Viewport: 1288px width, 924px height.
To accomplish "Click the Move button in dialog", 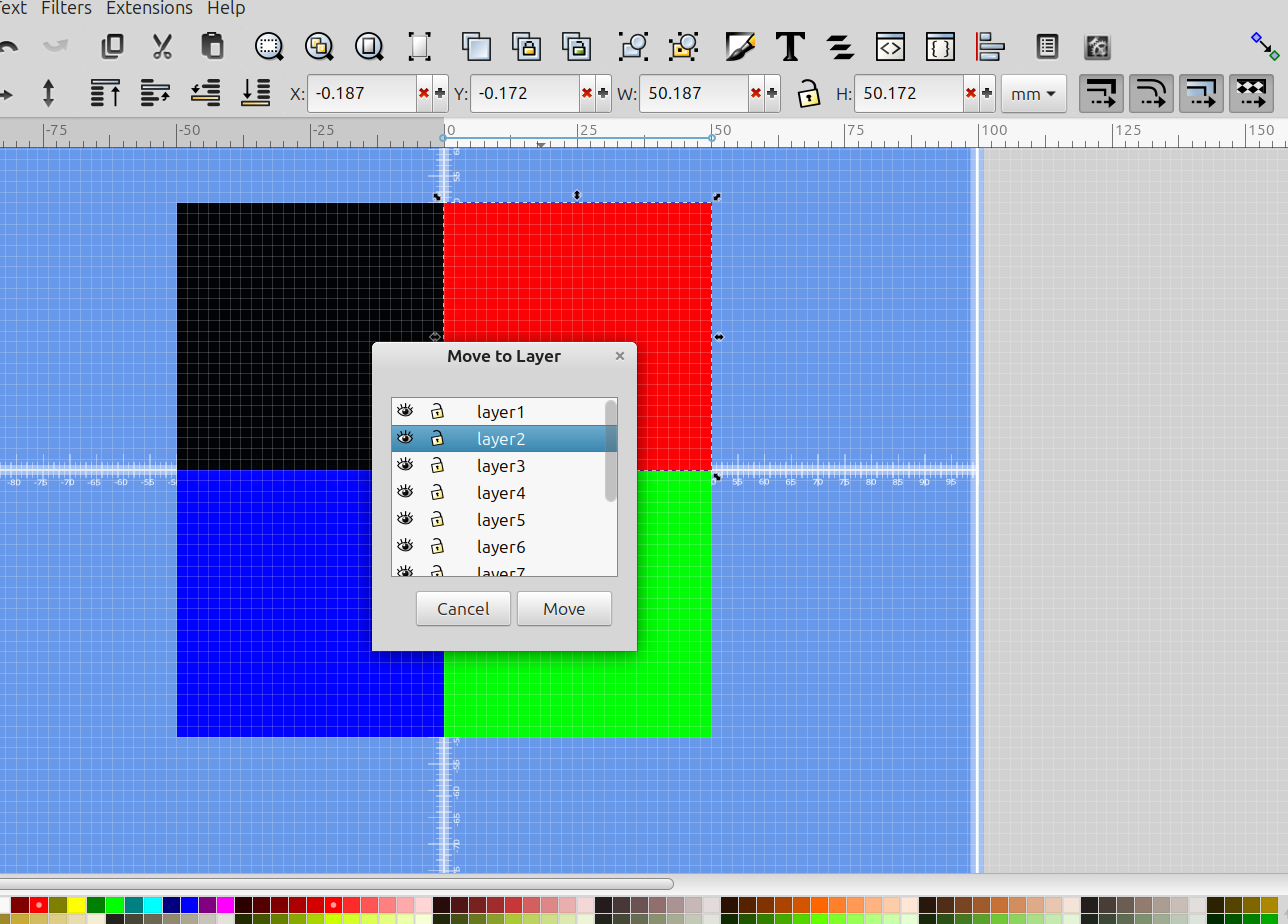I will coord(564,609).
